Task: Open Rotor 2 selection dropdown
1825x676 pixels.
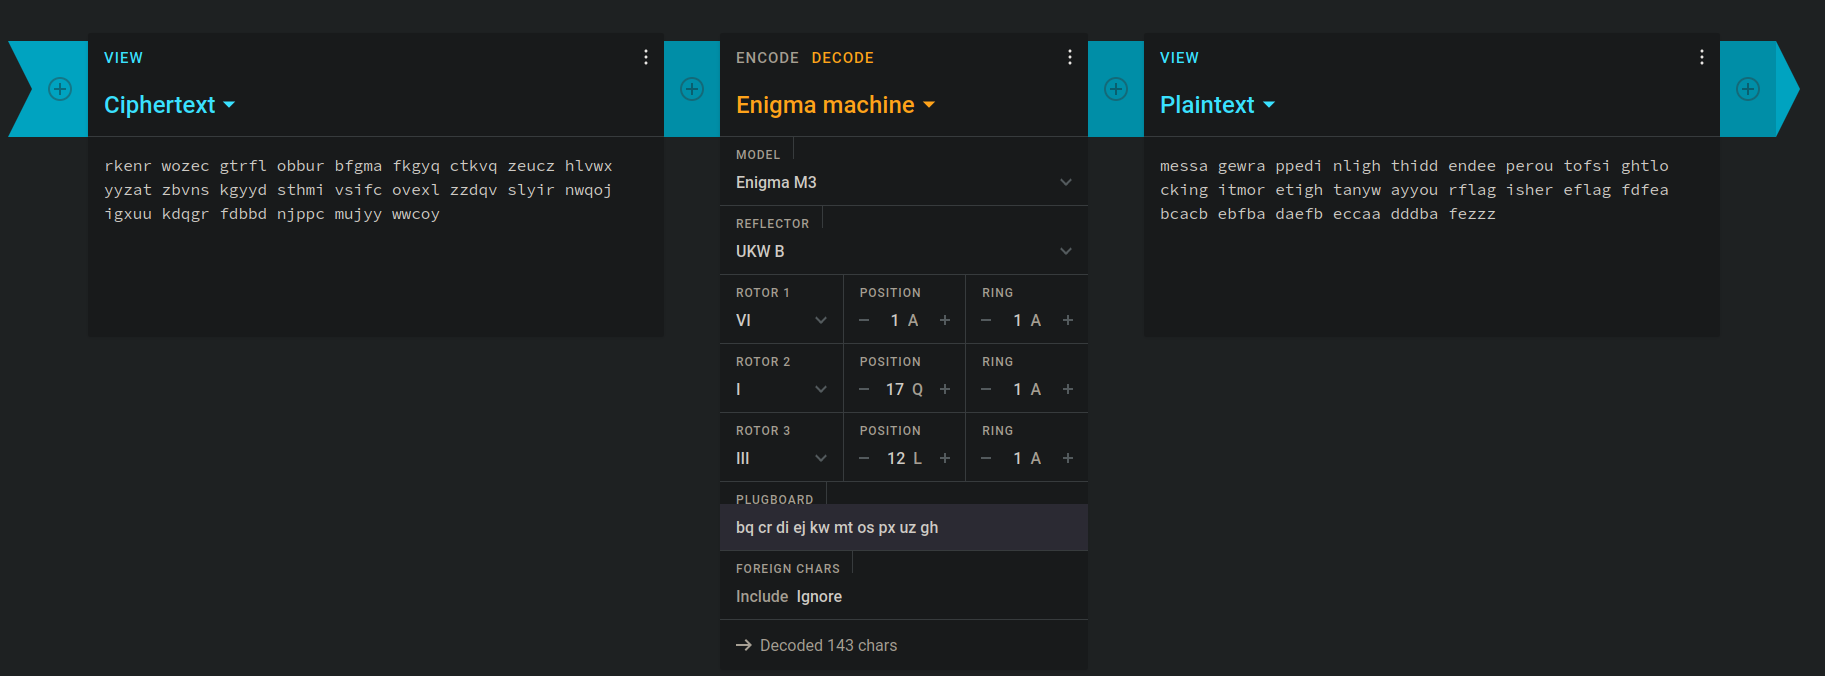Action: pos(781,389)
